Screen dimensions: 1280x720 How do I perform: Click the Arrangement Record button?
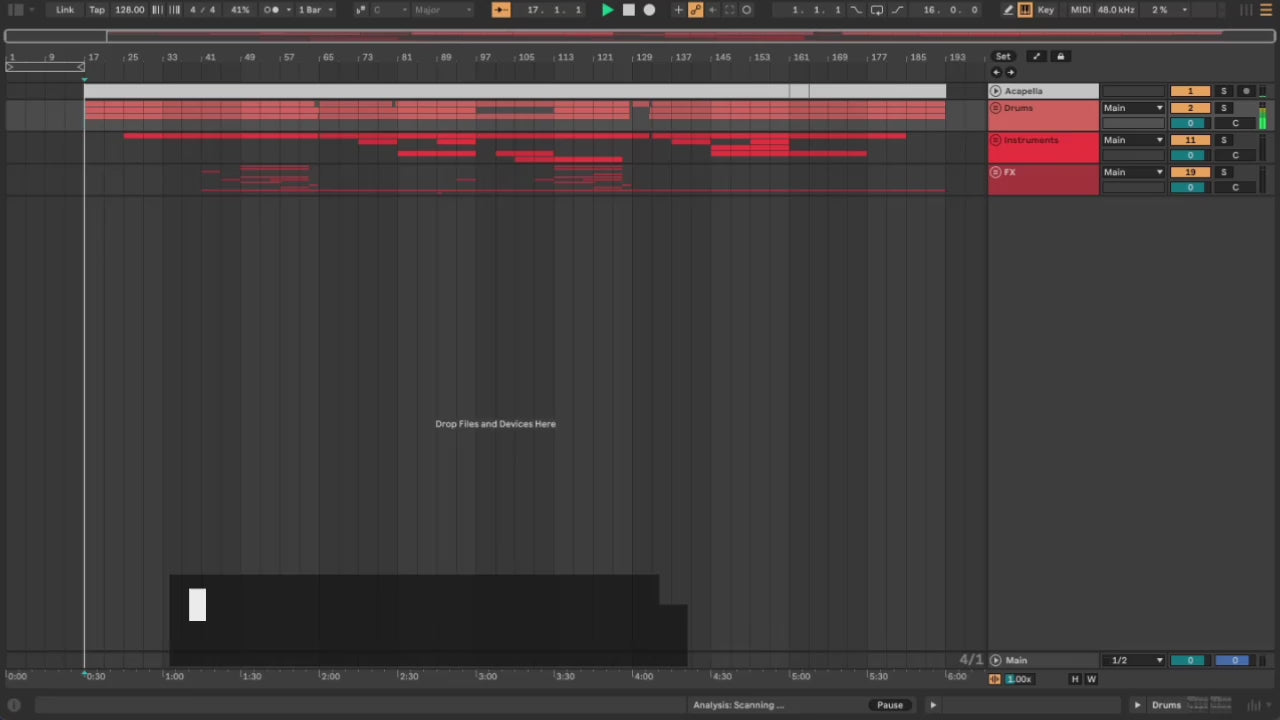coord(649,10)
